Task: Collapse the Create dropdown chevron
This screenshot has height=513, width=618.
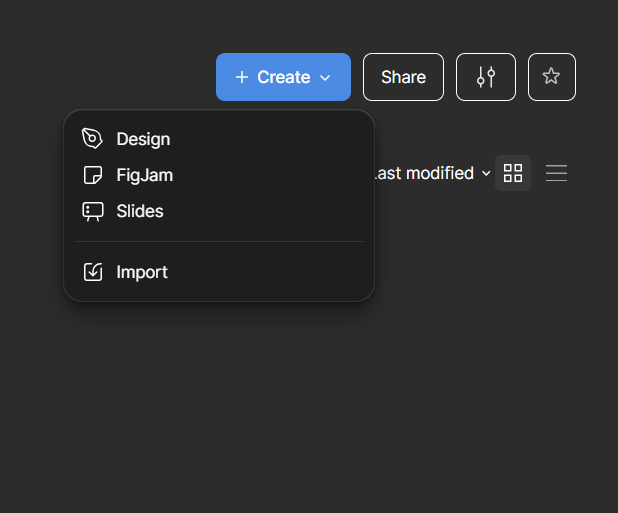Action: pyautogui.click(x=325, y=78)
